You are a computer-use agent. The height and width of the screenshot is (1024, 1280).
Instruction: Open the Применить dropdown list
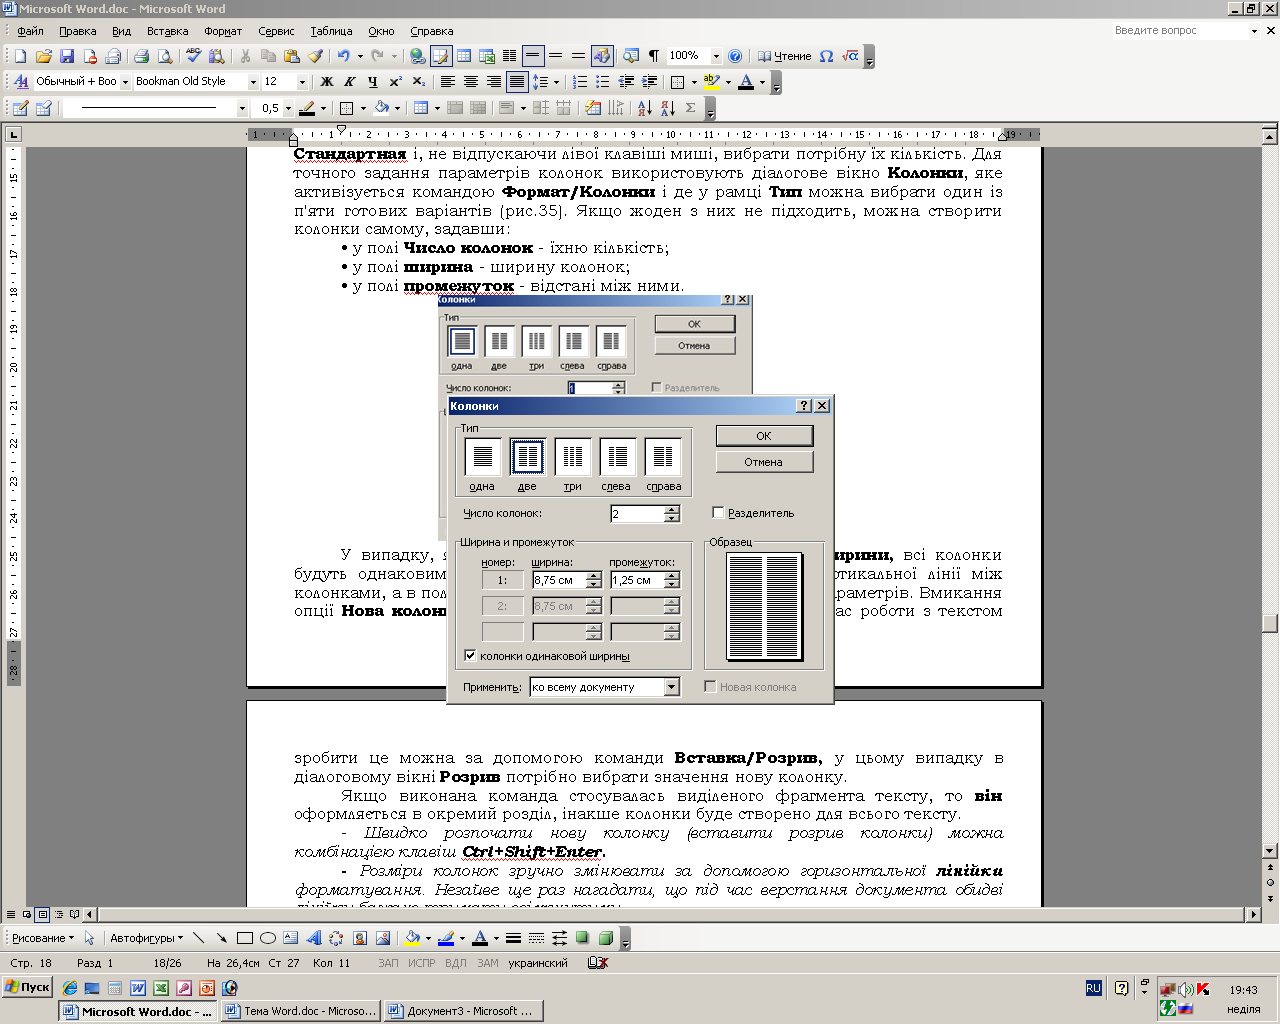point(672,687)
